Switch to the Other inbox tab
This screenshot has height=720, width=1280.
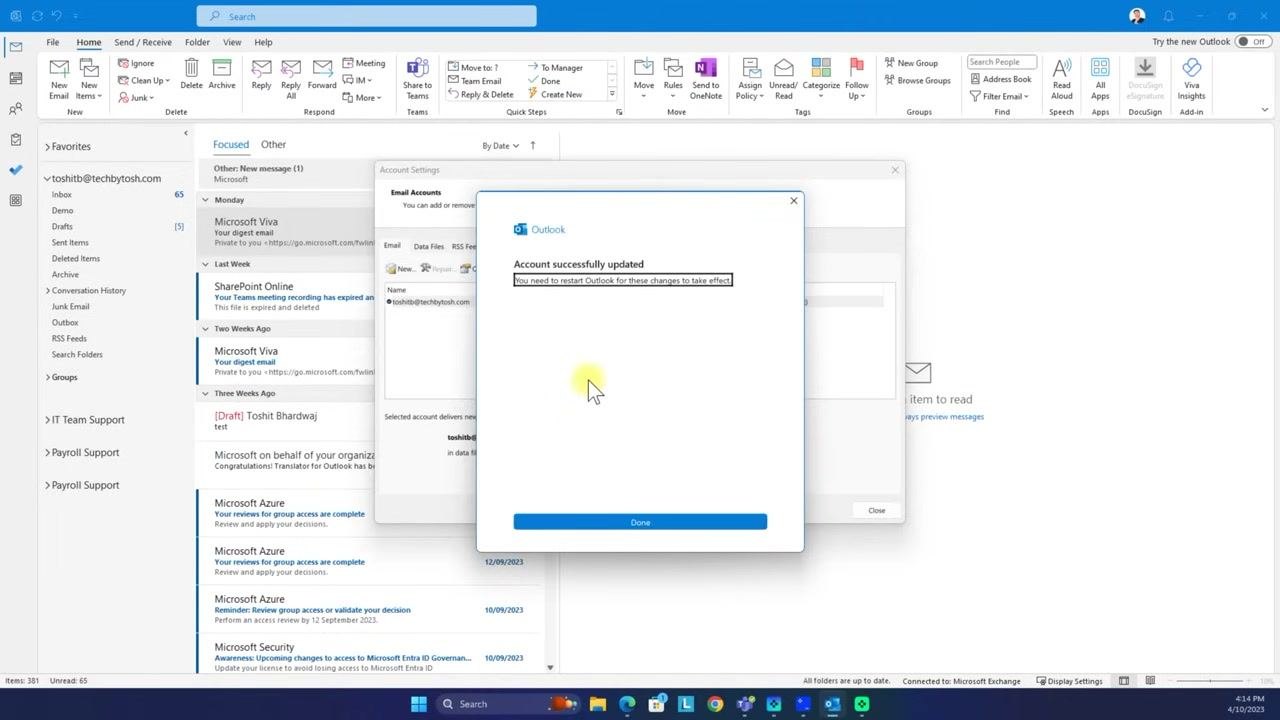[273, 145]
